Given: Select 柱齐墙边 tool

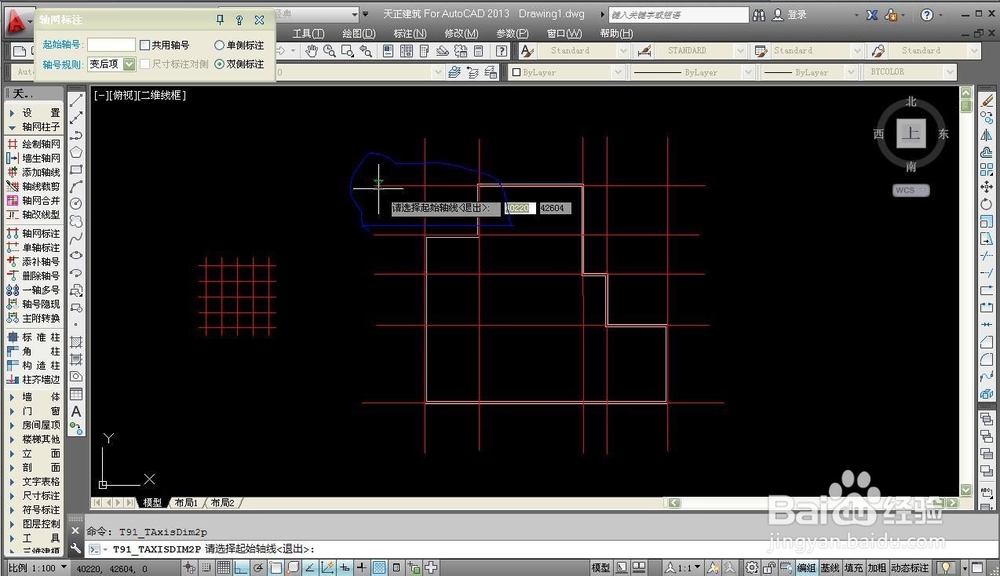Looking at the screenshot, I should tap(34, 380).
